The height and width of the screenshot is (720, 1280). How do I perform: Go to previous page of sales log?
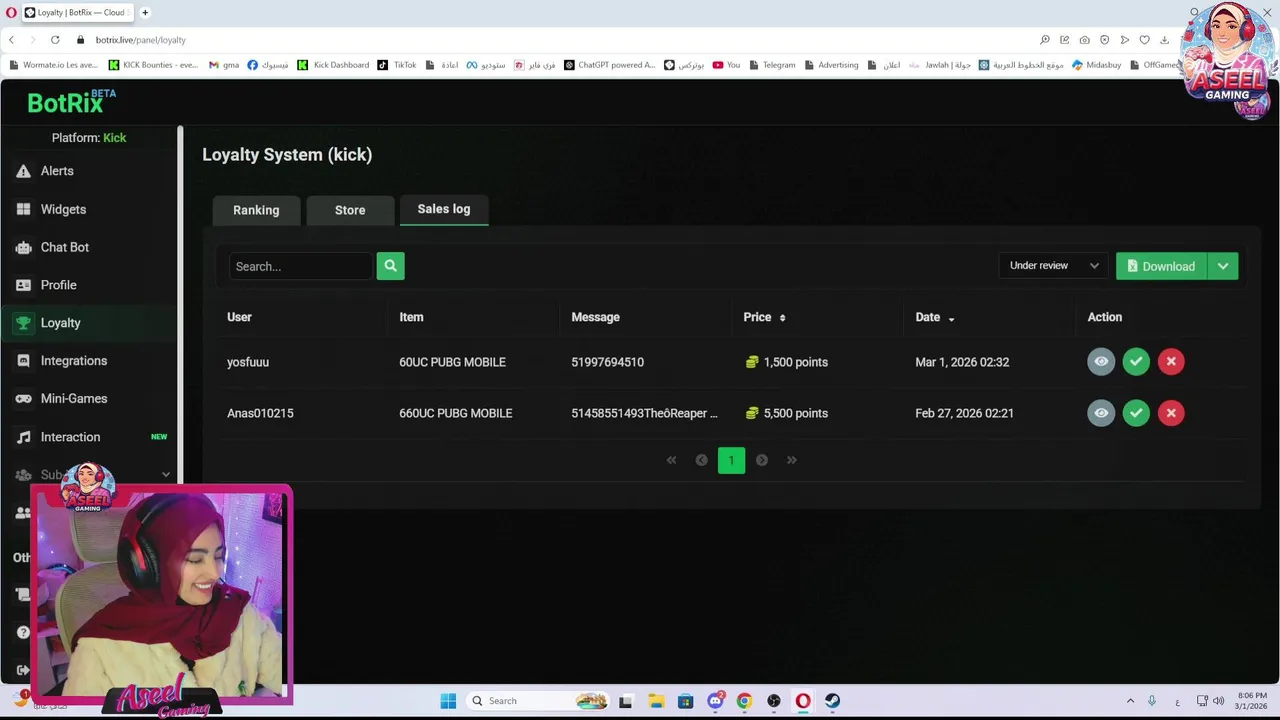[701, 460]
